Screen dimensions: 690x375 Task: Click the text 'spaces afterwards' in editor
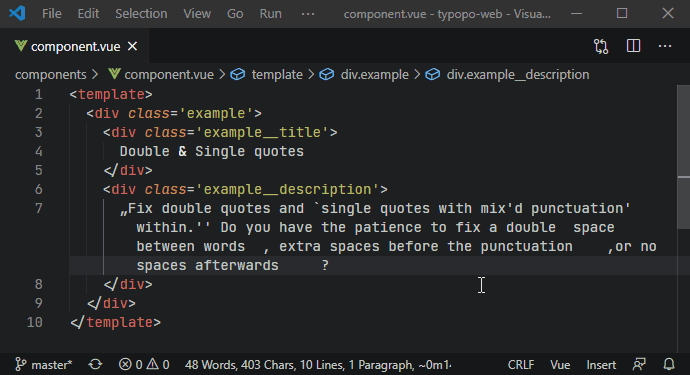click(207, 265)
